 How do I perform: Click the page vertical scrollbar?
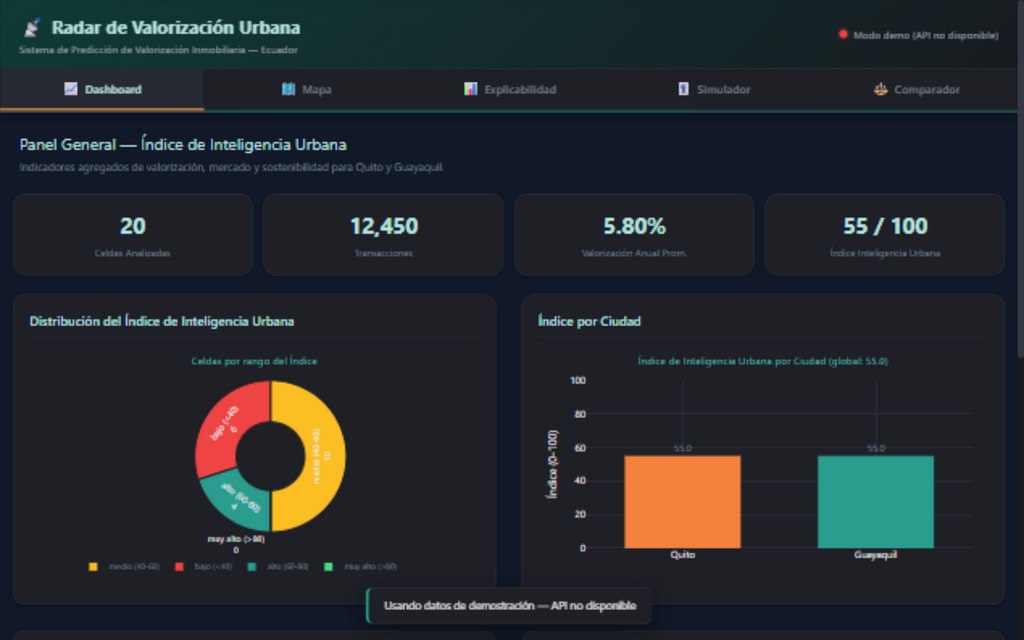click(x=1021, y=179)
